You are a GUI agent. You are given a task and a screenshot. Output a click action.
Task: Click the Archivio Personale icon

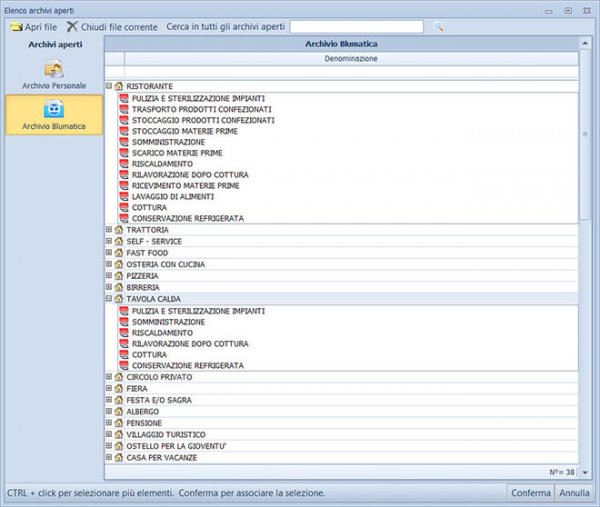54,70
